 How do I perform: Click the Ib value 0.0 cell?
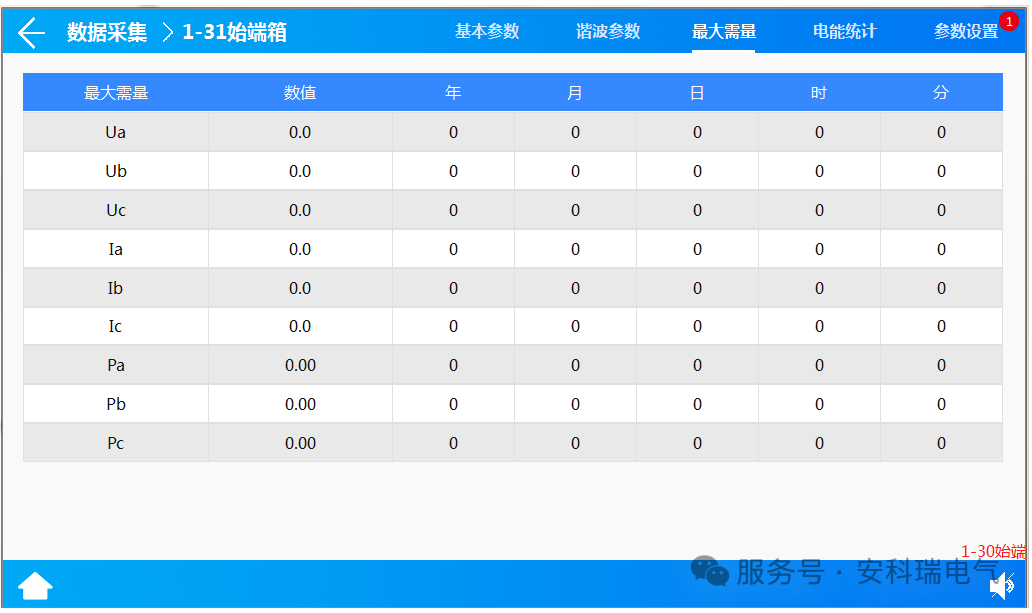pyautogui.click(x=300, y=288)
